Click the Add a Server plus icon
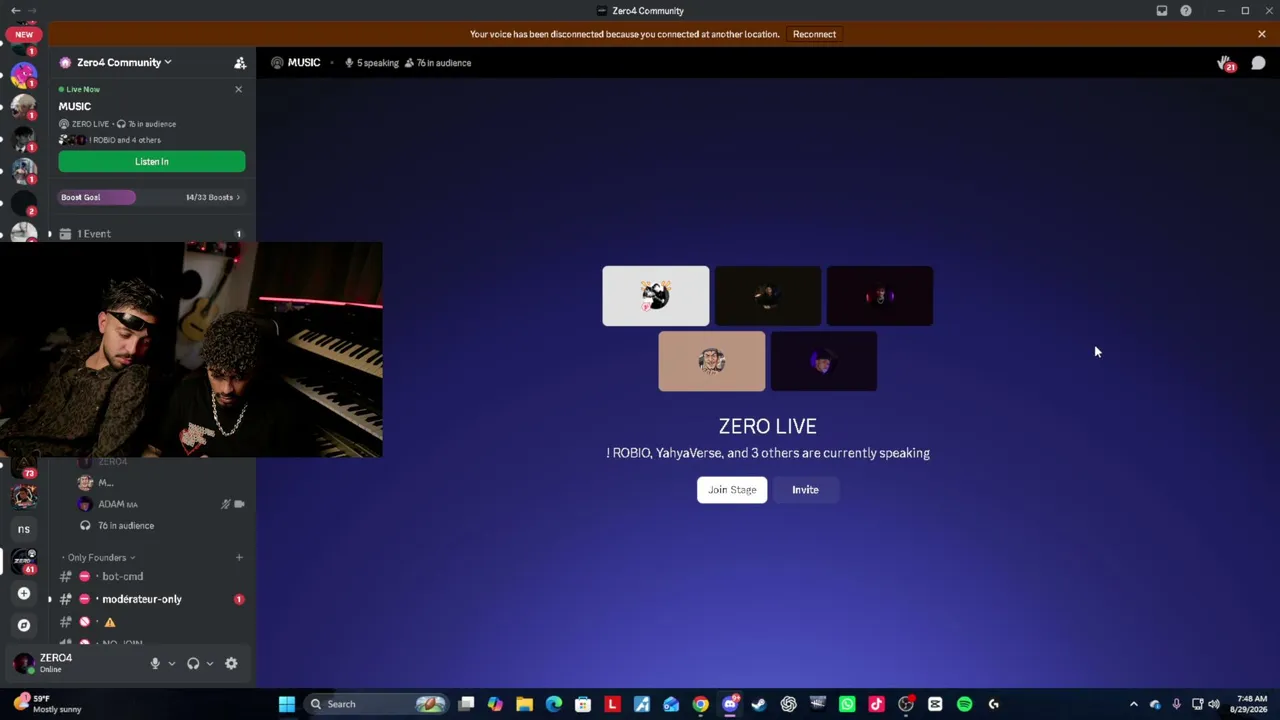The image size is (1280, 720). tap(24, 593)
